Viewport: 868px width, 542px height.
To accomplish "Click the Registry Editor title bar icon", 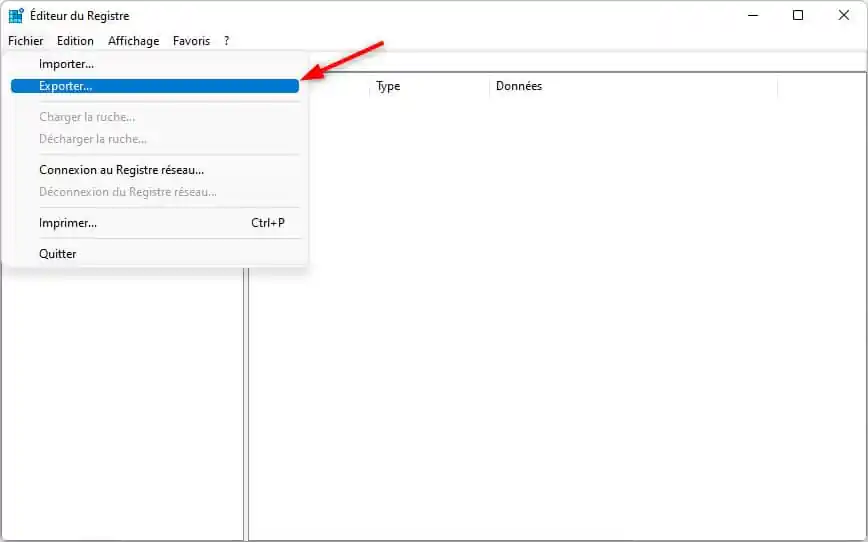I will (16, 16).
